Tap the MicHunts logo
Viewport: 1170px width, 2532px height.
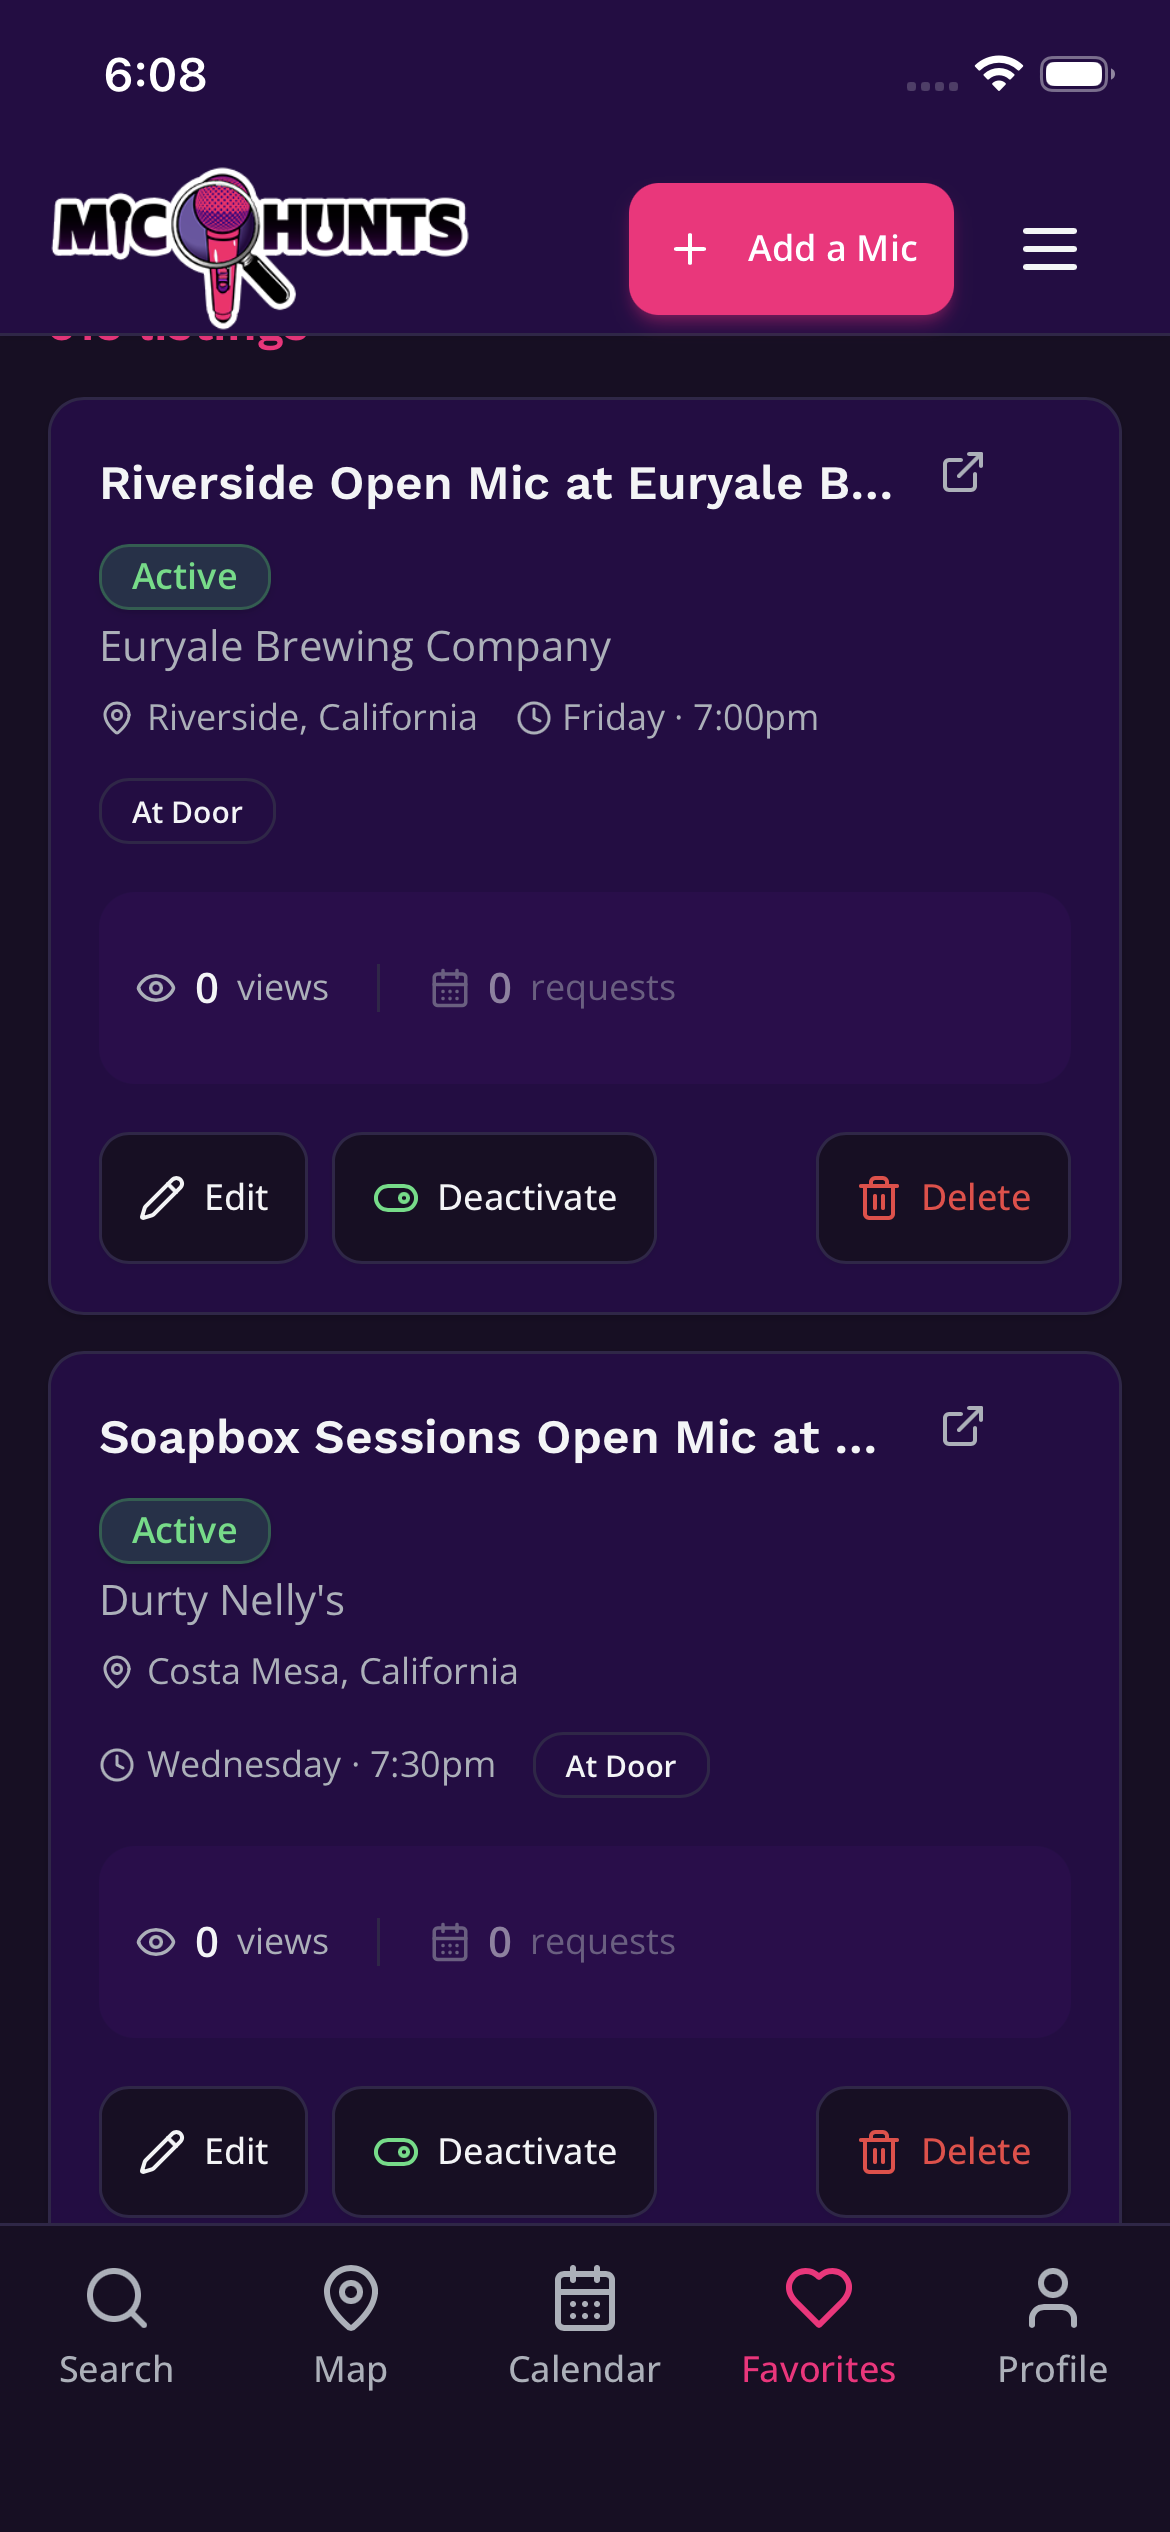coord(260,247)
